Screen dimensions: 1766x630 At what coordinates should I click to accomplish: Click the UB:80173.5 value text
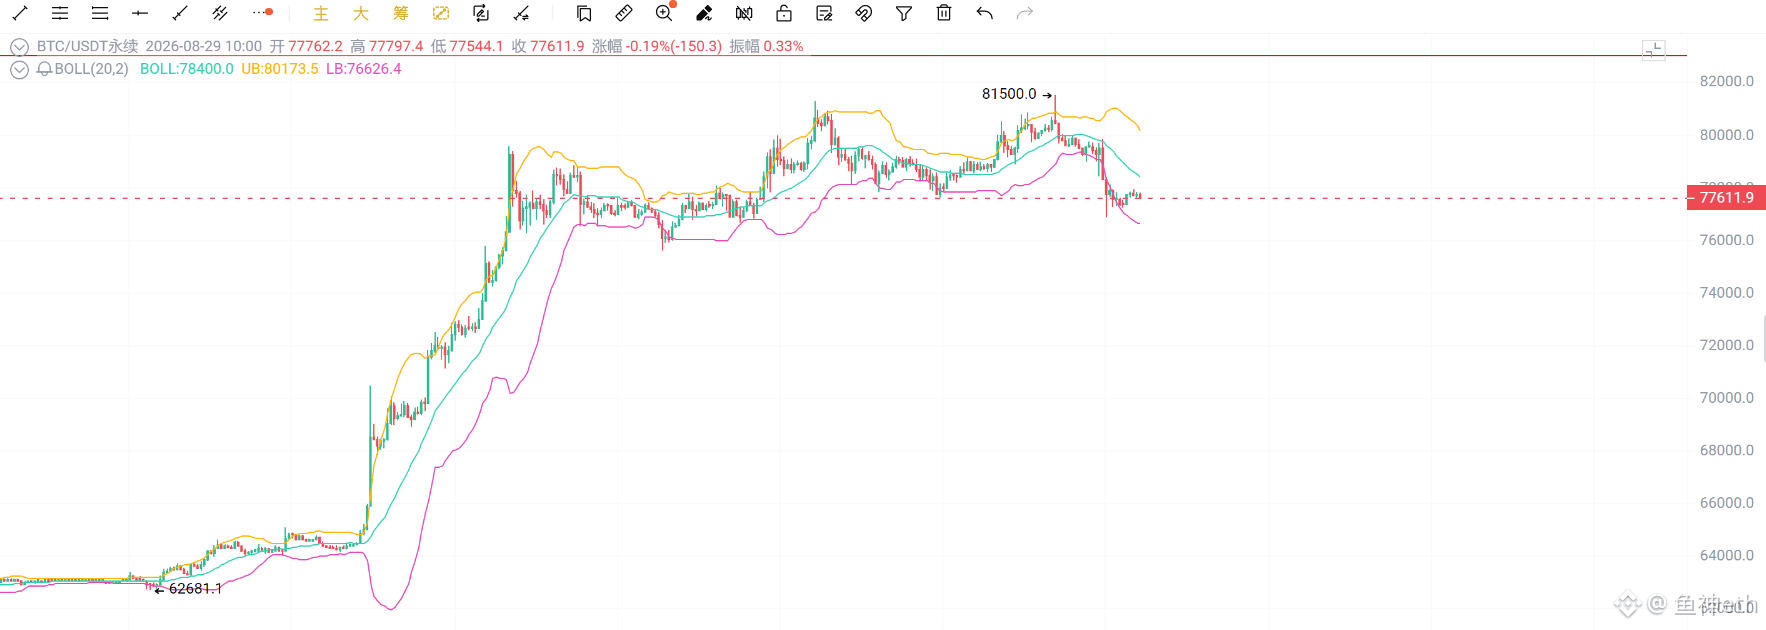[280, 69]
